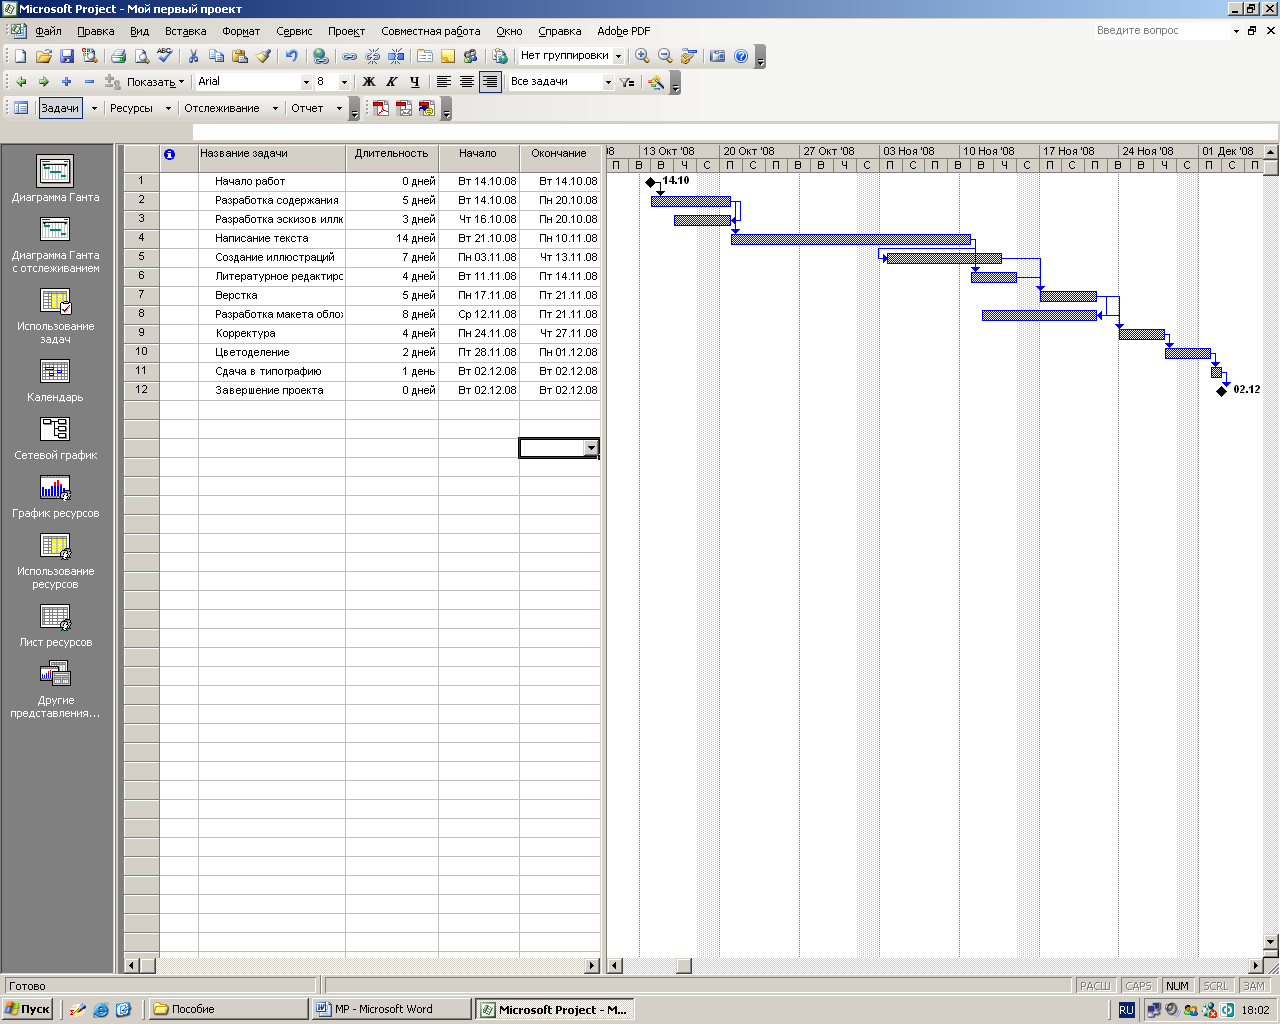Viewport: 1280px width, 1024px height.
Task: Print the project via printer icon
Action: pyautogui.click(x=118, y=56)
